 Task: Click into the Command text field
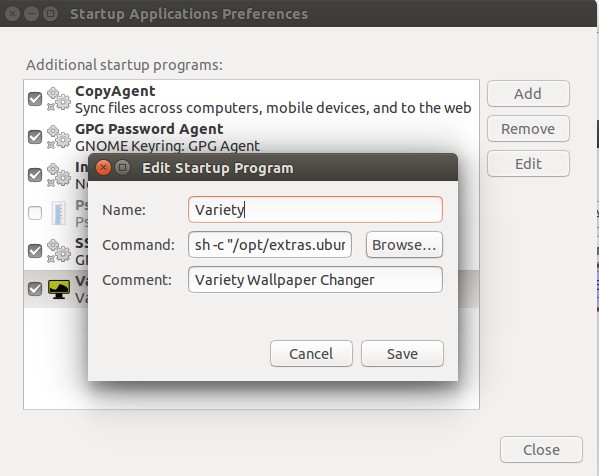[x=270, y=244]
